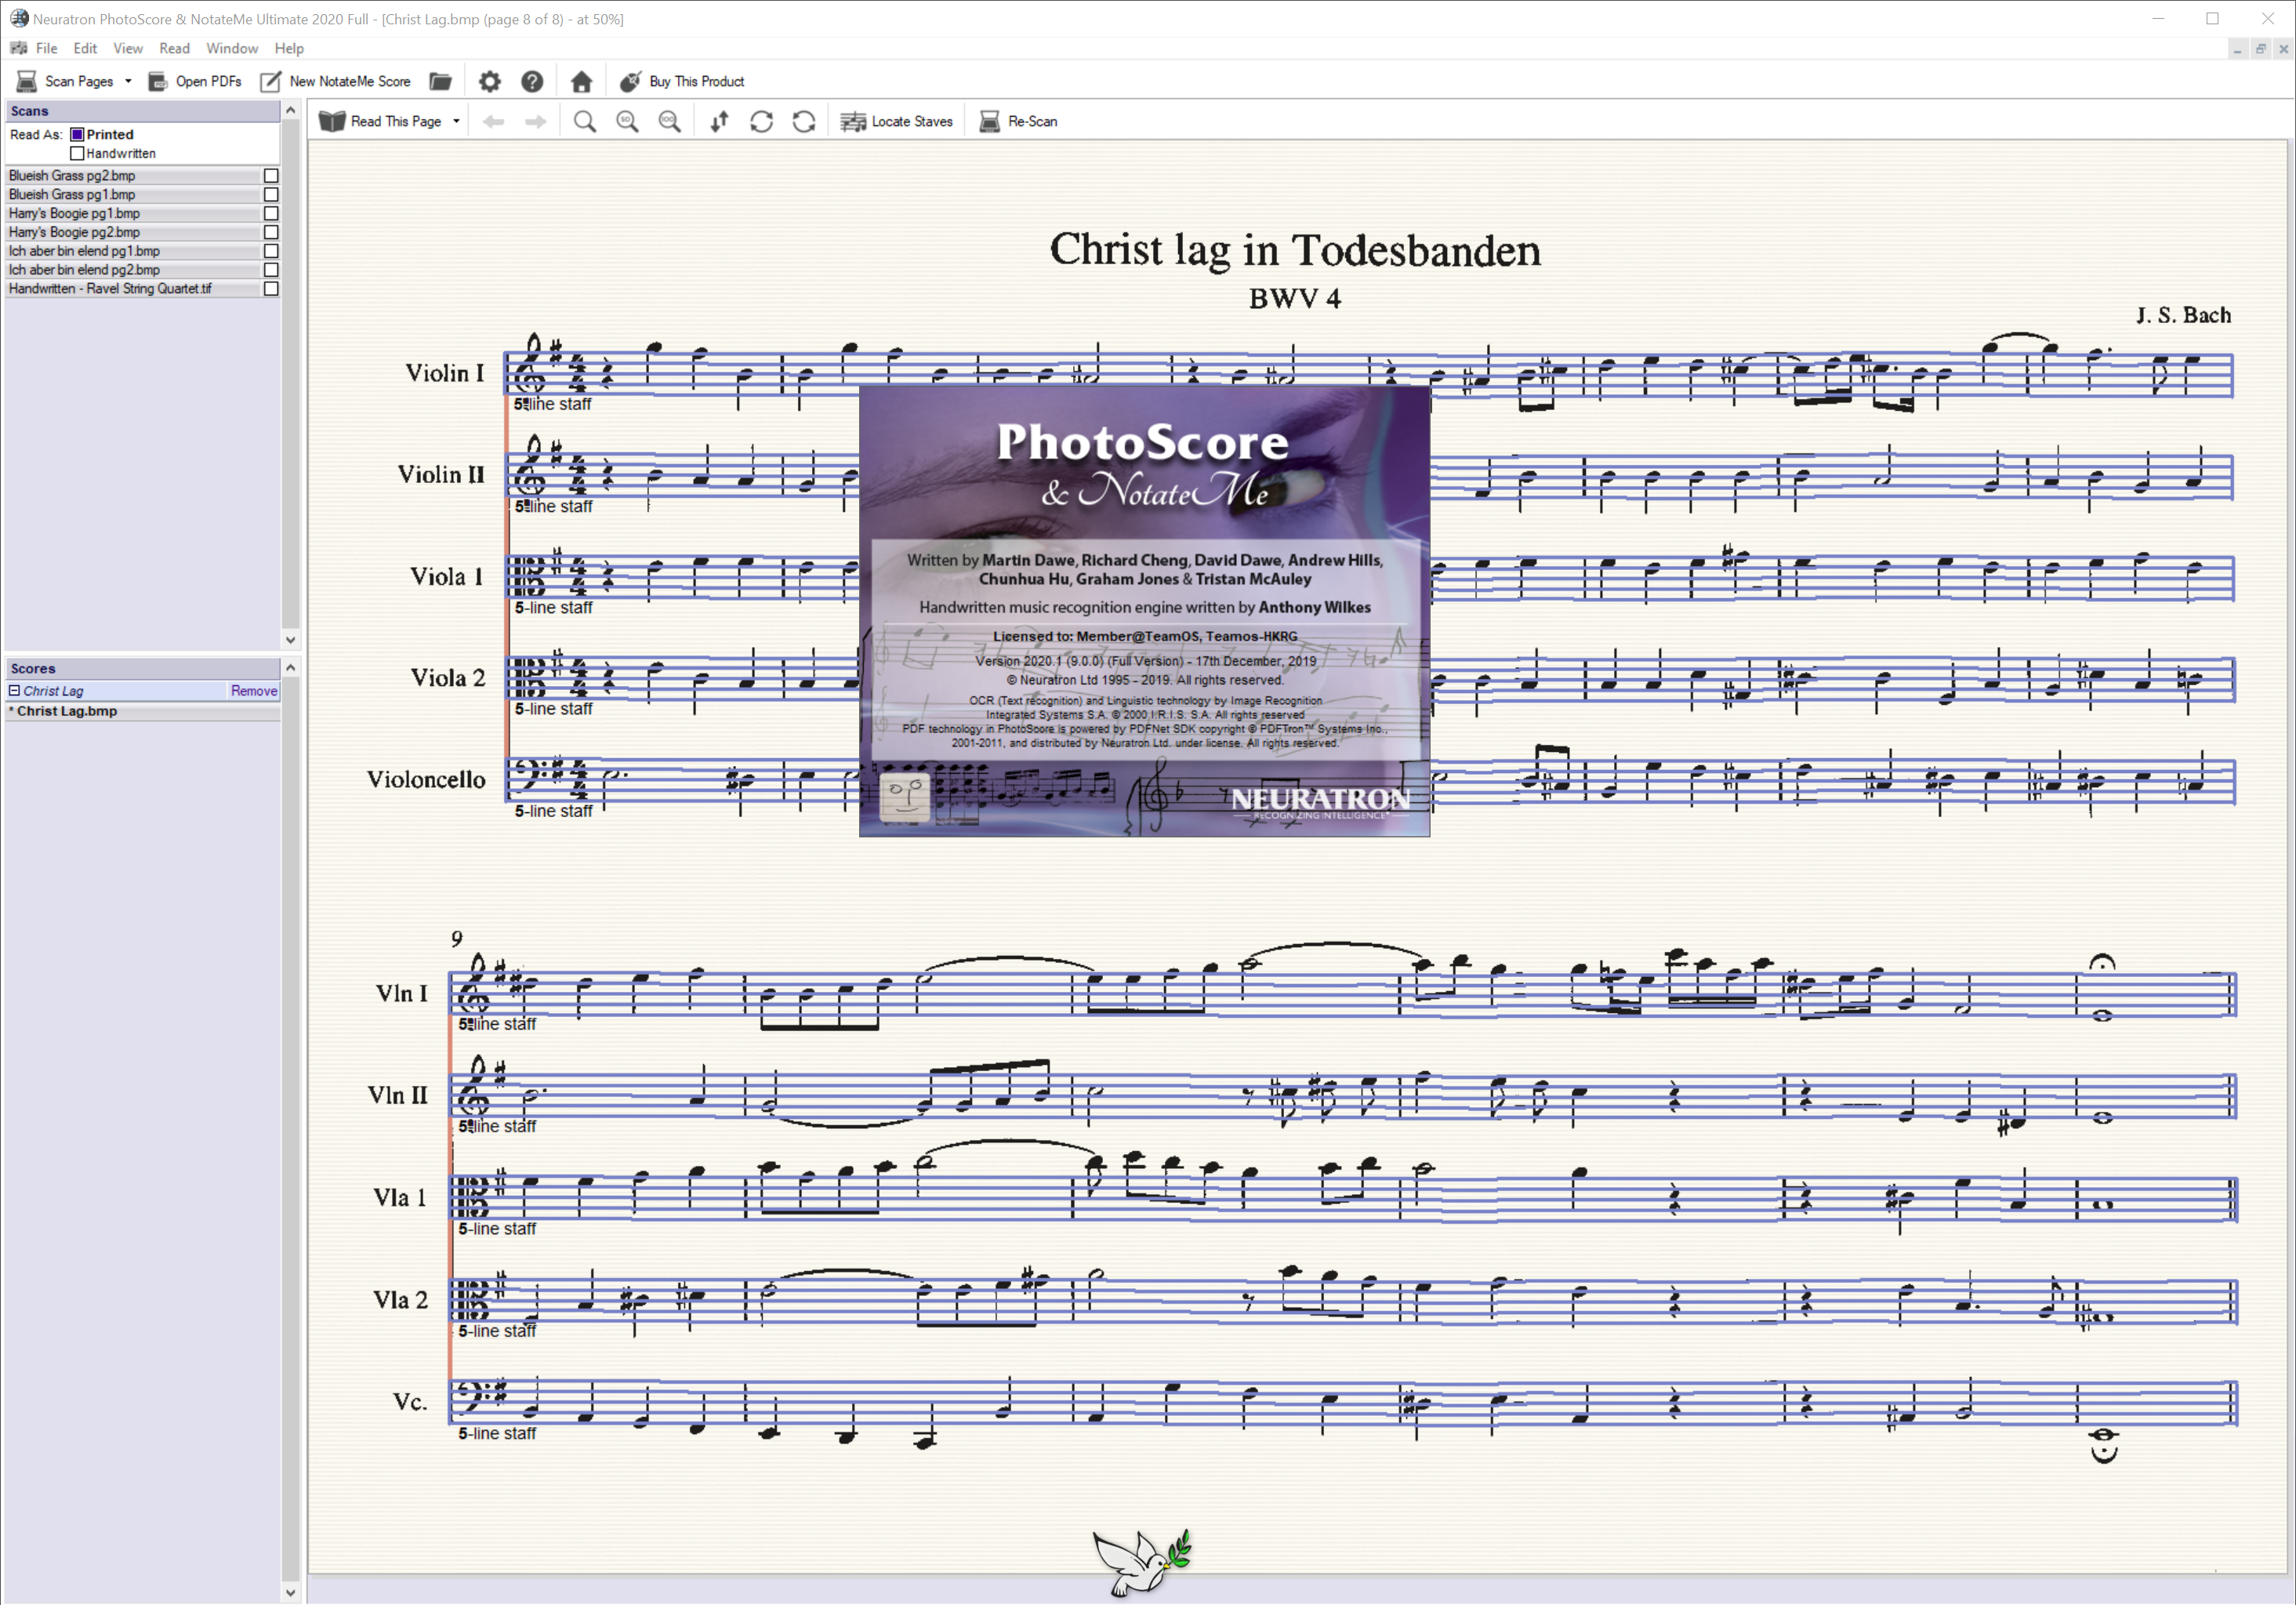Open the Read menu
The image size is (2296, 1605).
pos(174,48)
